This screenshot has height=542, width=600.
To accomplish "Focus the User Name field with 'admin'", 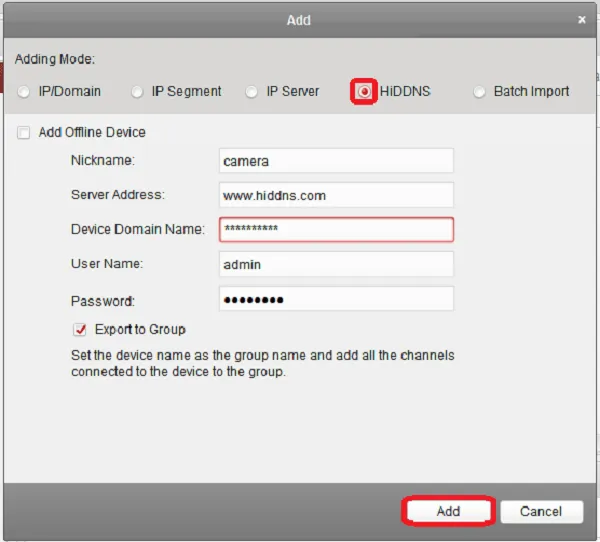I will coord(335,264).
